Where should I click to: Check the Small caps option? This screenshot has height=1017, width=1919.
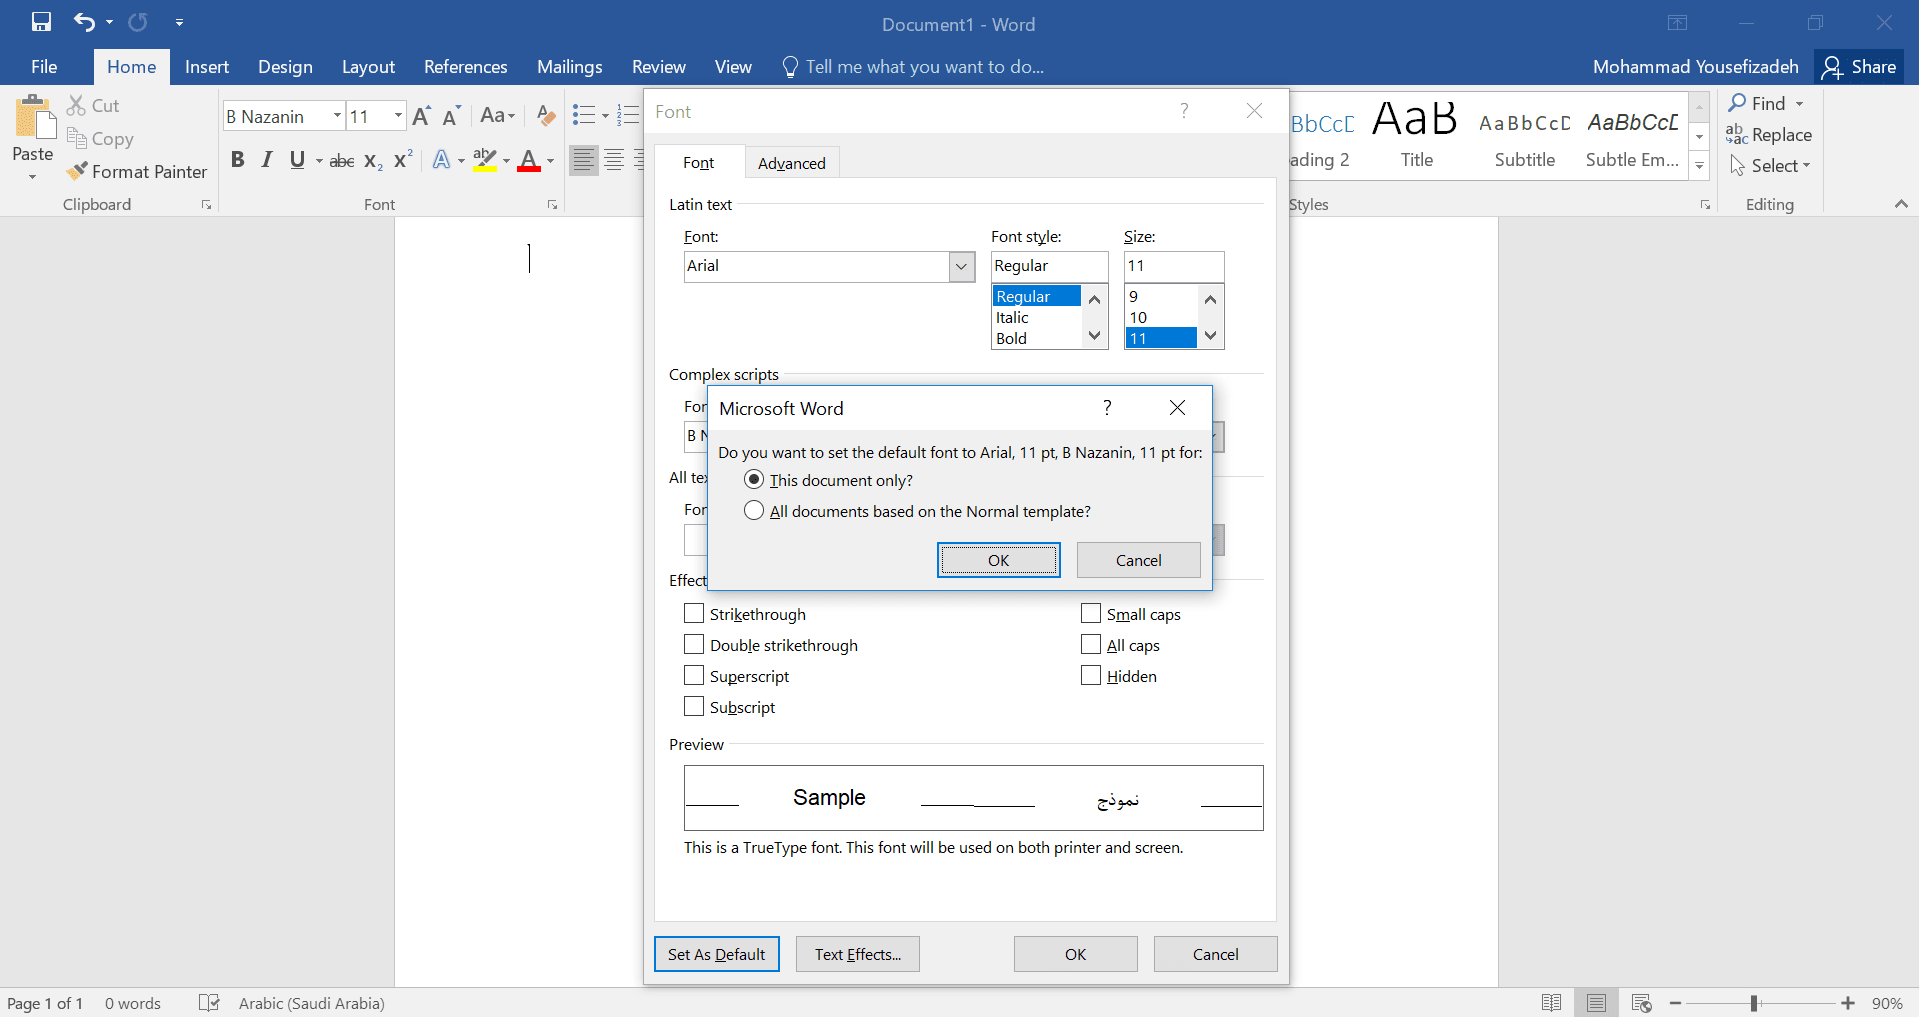pos(1091,614)
